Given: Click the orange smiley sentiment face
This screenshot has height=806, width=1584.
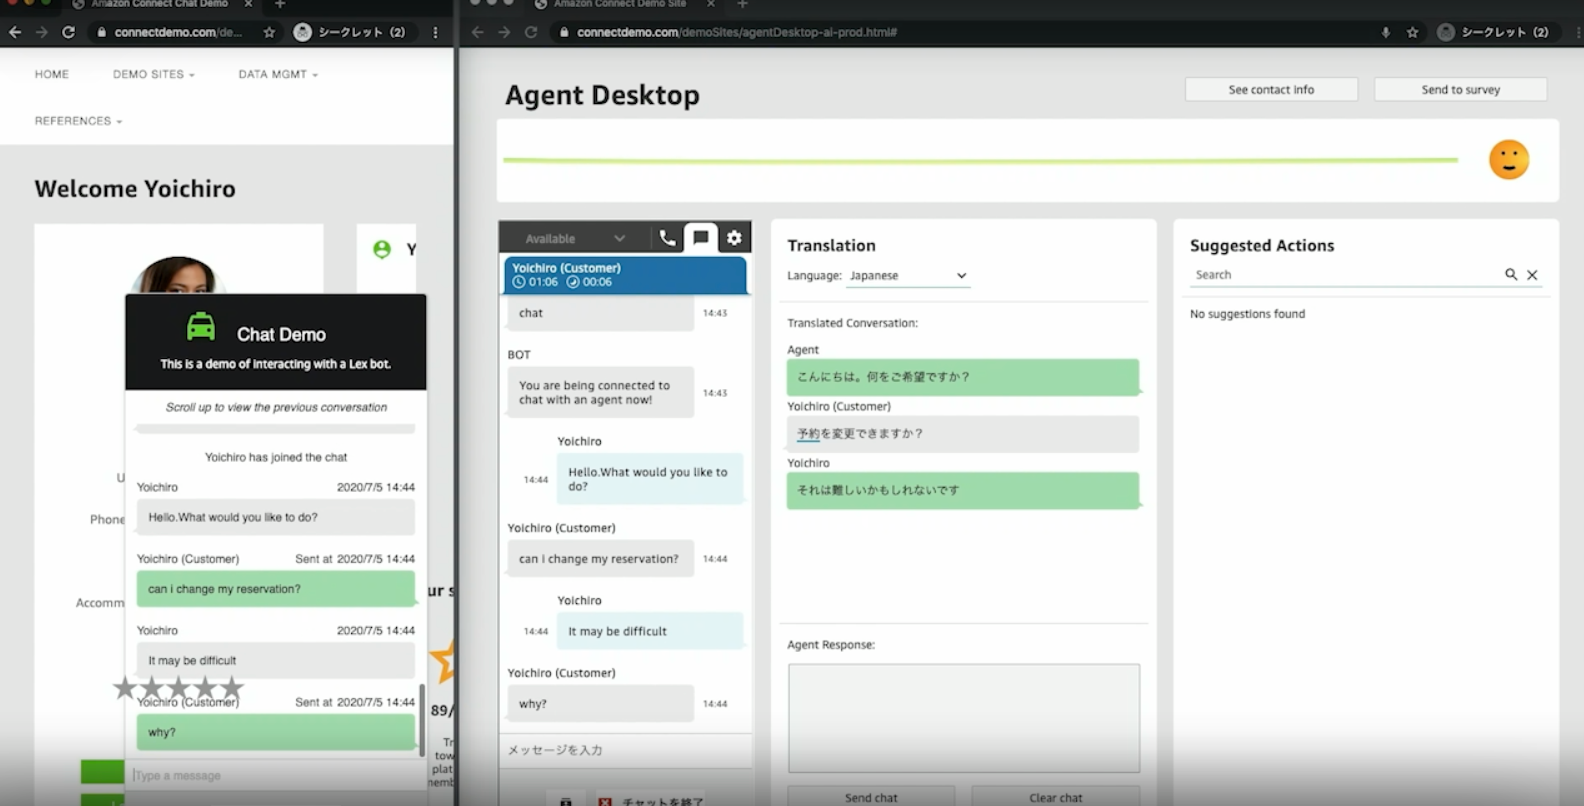Looking at the screenshot, I should [x=1509, y=160].
